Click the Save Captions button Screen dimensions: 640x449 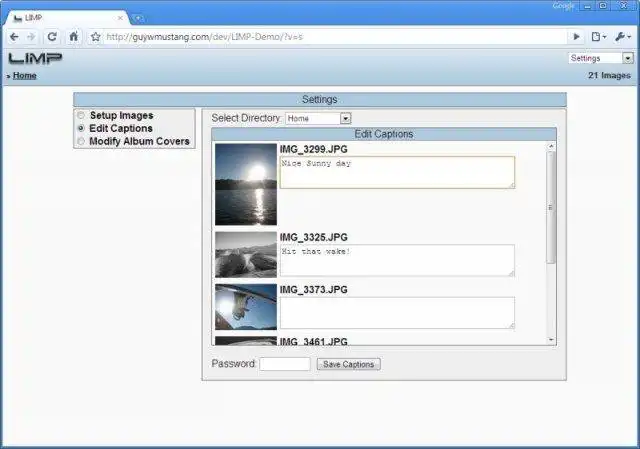349,364
